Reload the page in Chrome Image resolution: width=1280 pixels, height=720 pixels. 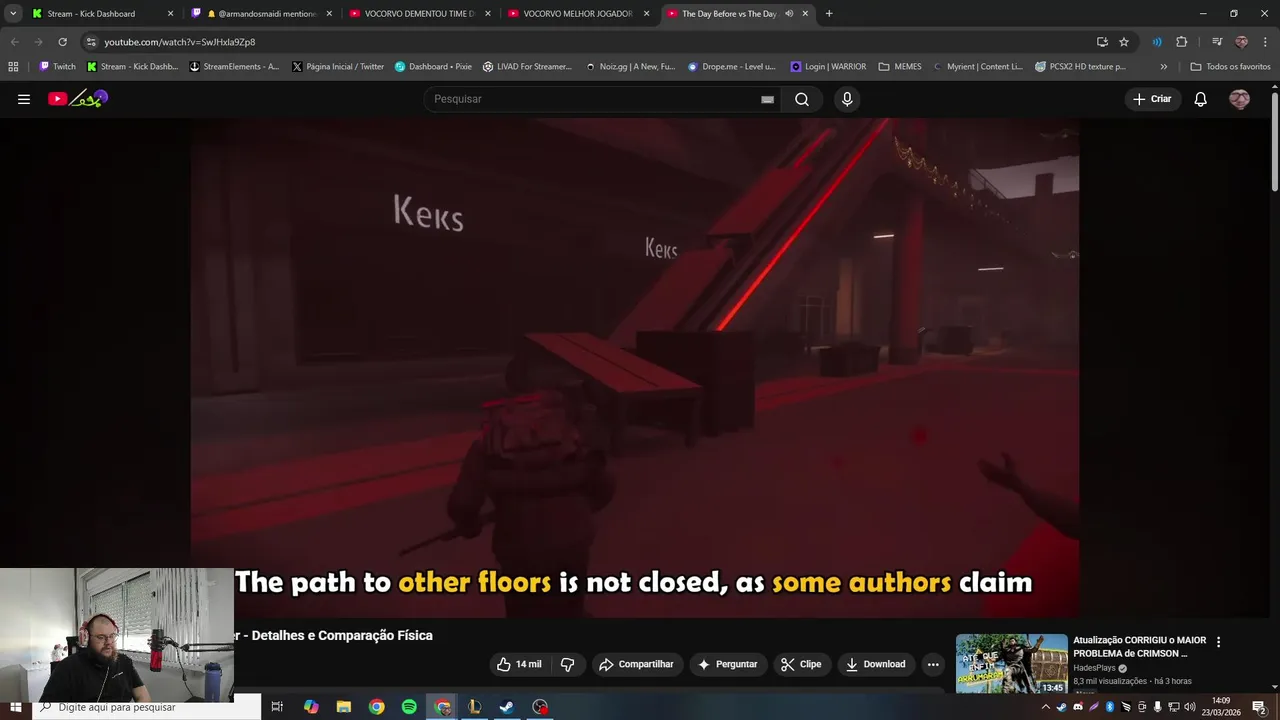(62, 42)
